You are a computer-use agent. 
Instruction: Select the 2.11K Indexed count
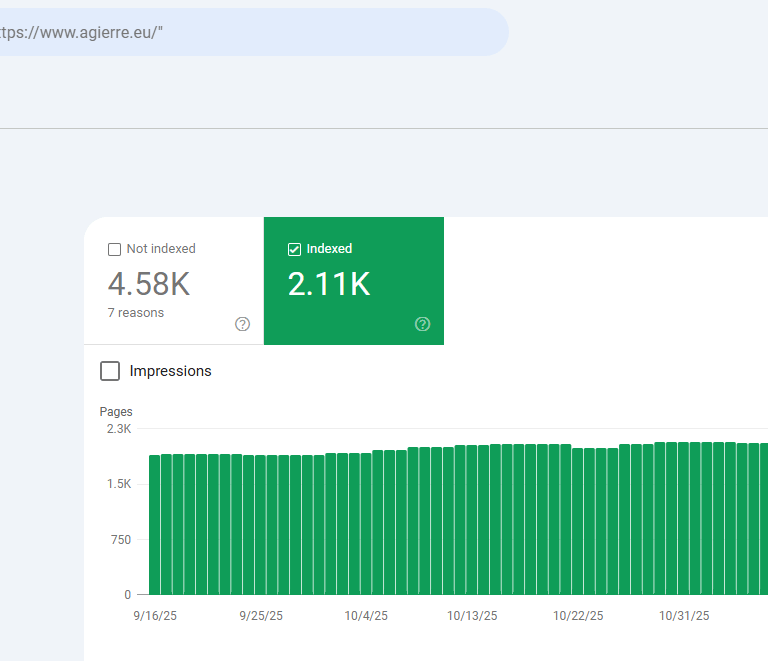[329, 284]
